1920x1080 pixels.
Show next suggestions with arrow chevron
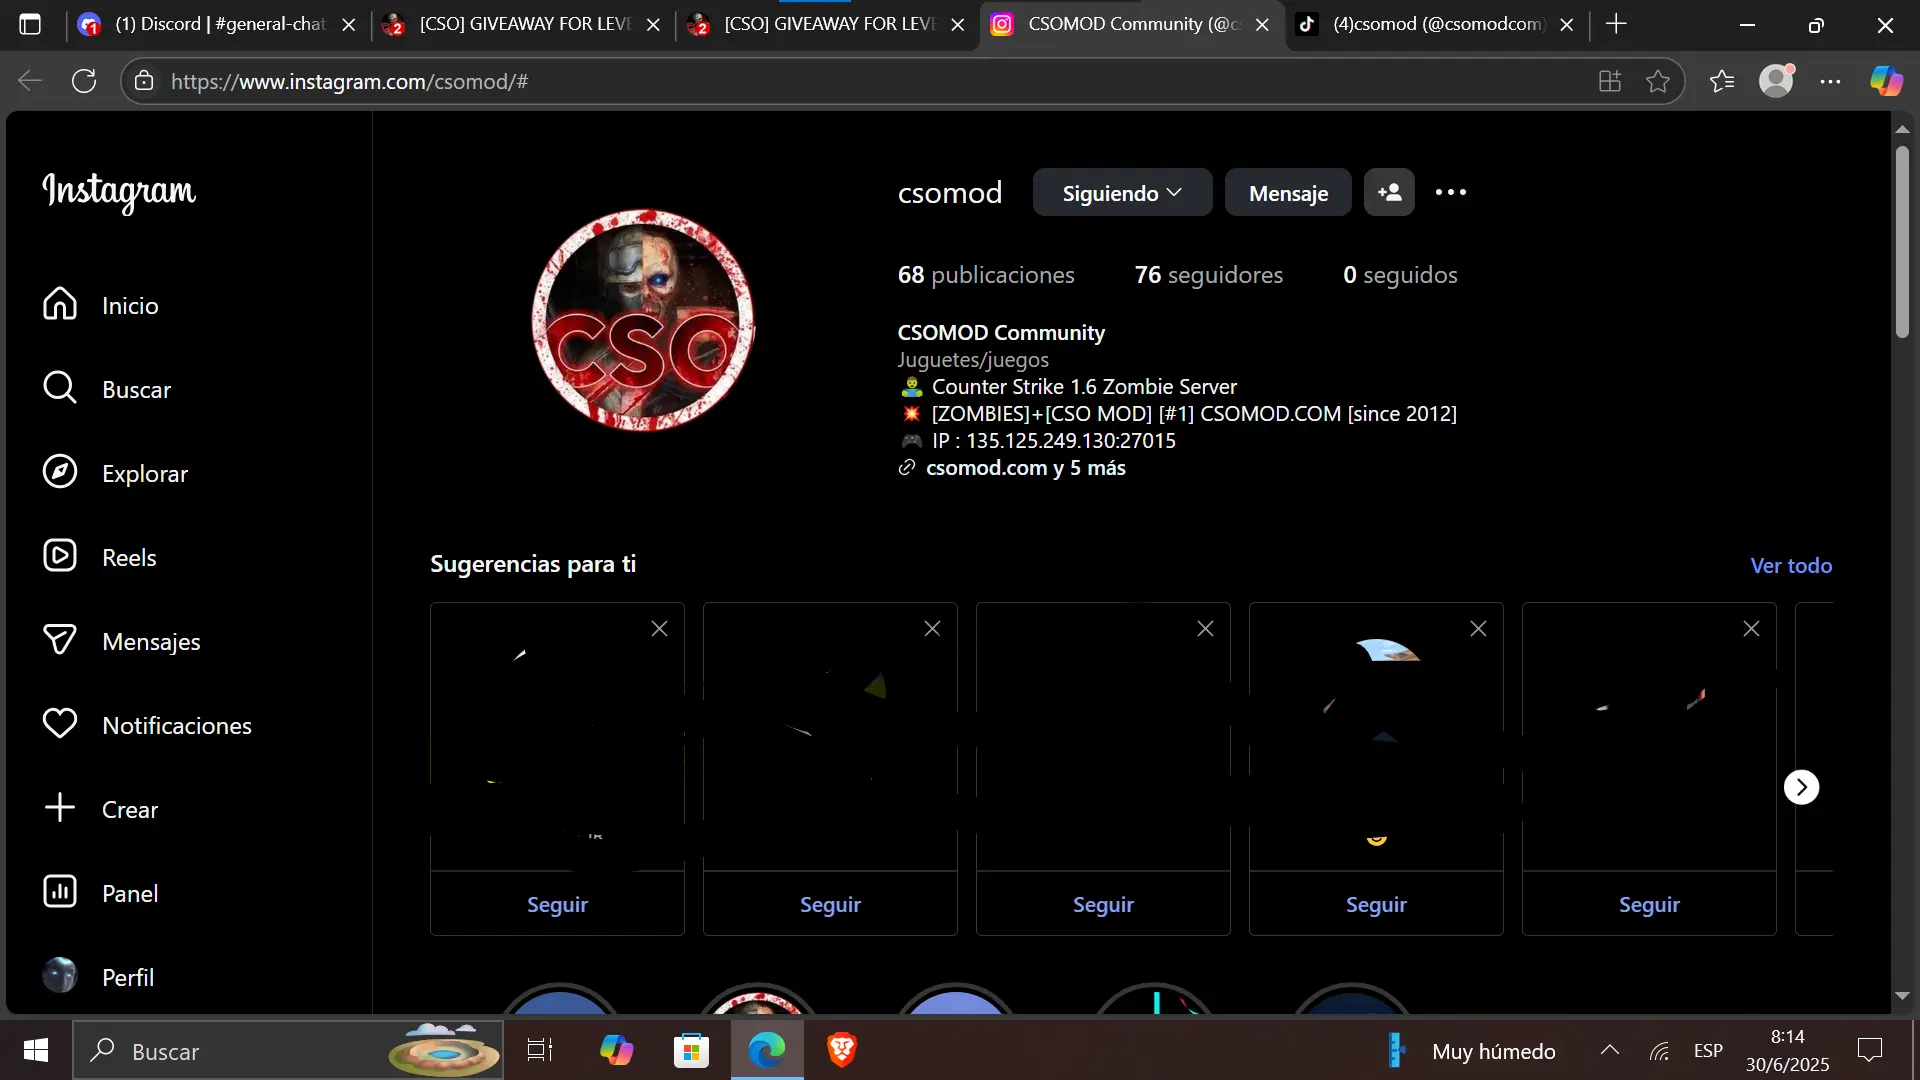coord(1801,788)
